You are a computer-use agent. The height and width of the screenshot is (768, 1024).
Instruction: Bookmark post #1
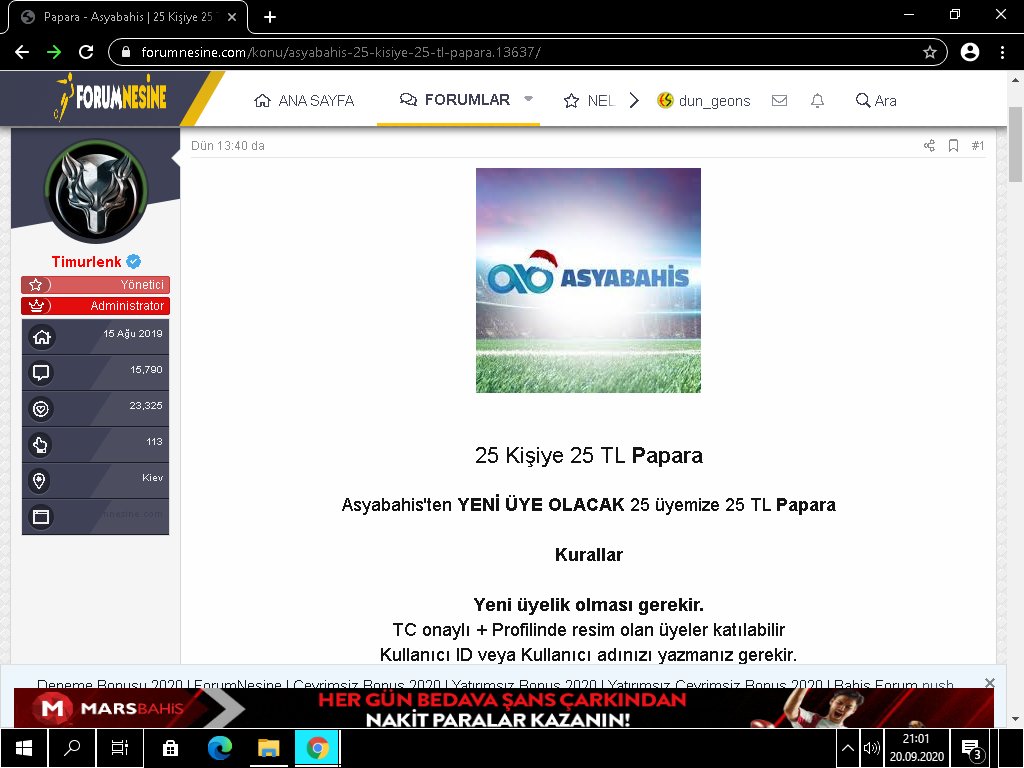pos(953,146)
